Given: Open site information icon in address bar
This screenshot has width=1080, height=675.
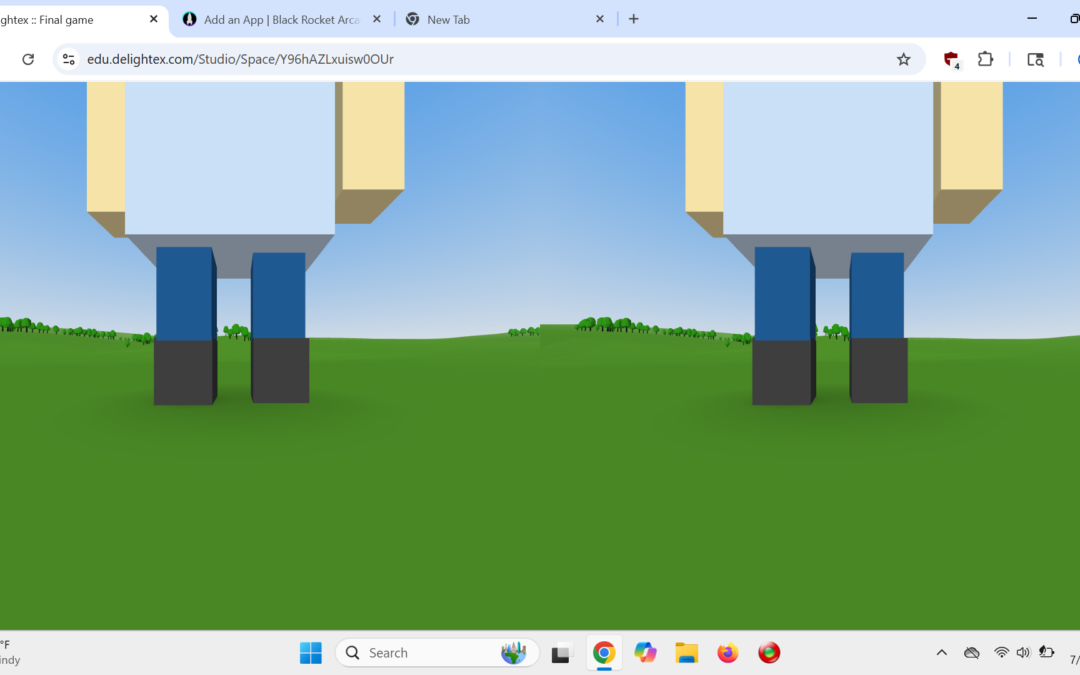Looking at the screenshot, I should 69,59.
